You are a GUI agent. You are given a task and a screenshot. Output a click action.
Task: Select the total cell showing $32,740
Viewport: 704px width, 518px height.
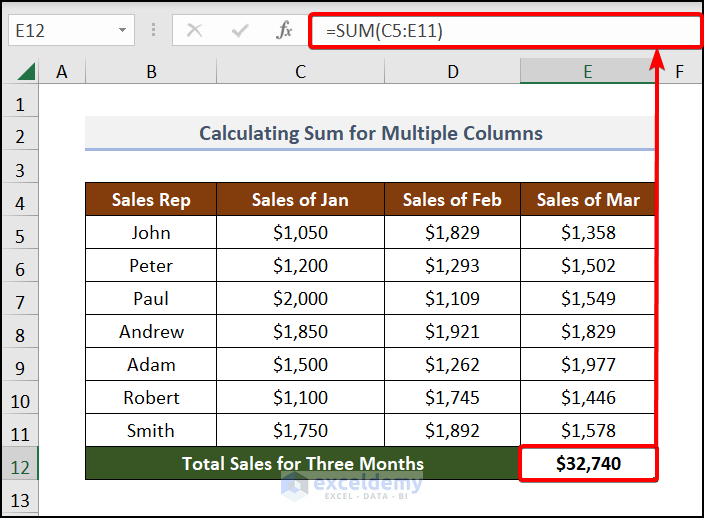[x=587, y=464]
